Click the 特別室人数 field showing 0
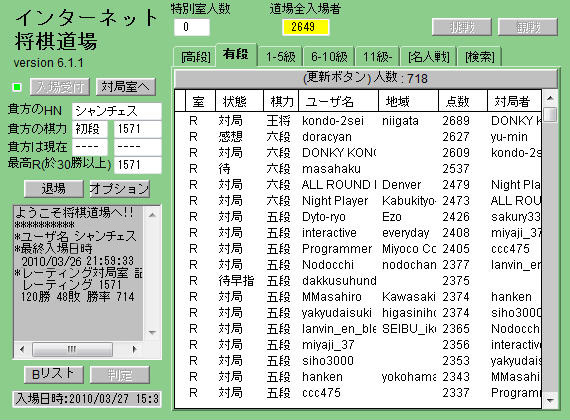Image resolution: width=570 pixels, height=420 pixels. (192, 27)
